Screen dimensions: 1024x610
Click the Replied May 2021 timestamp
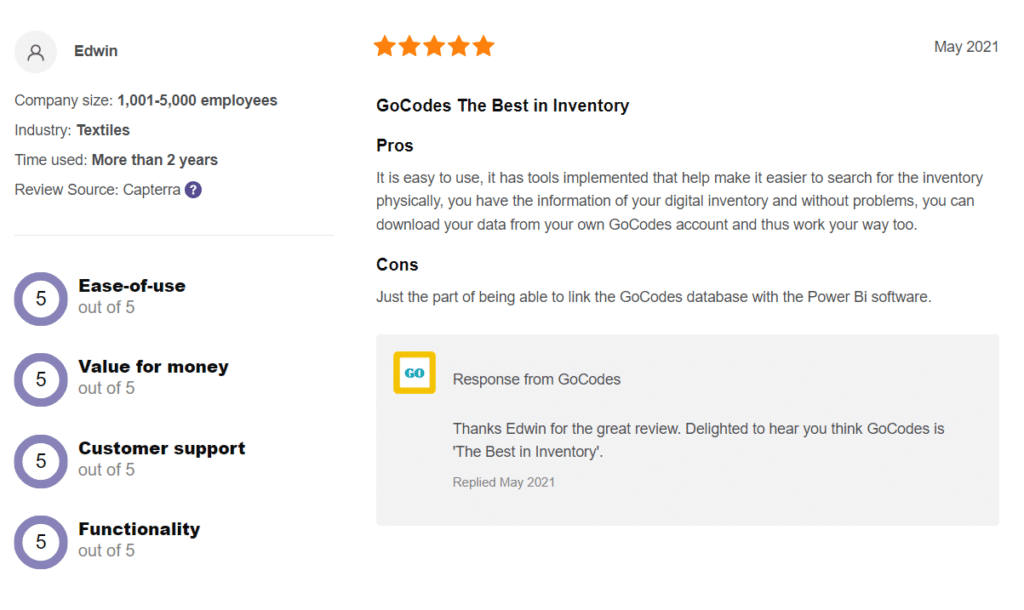pos(504,482)
